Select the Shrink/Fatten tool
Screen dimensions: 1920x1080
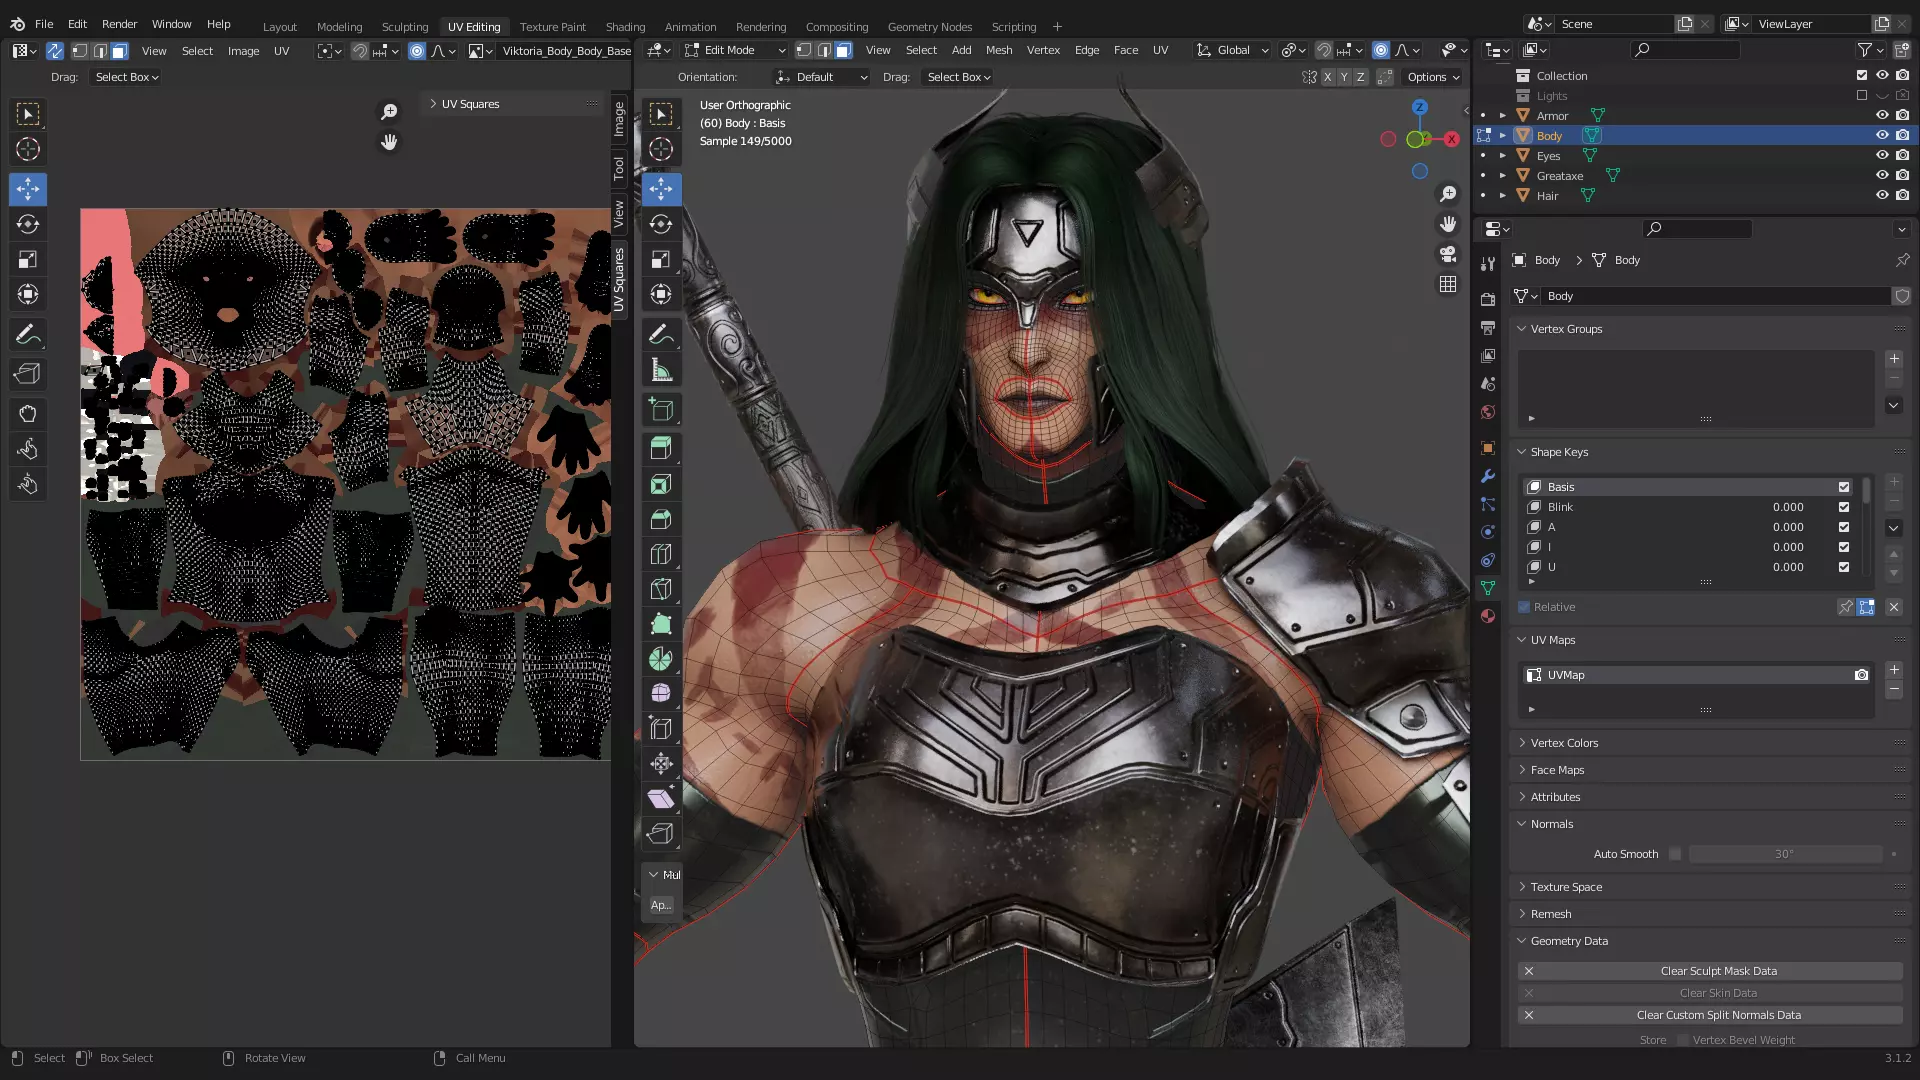pyautogui.click(x=661, y=764)
